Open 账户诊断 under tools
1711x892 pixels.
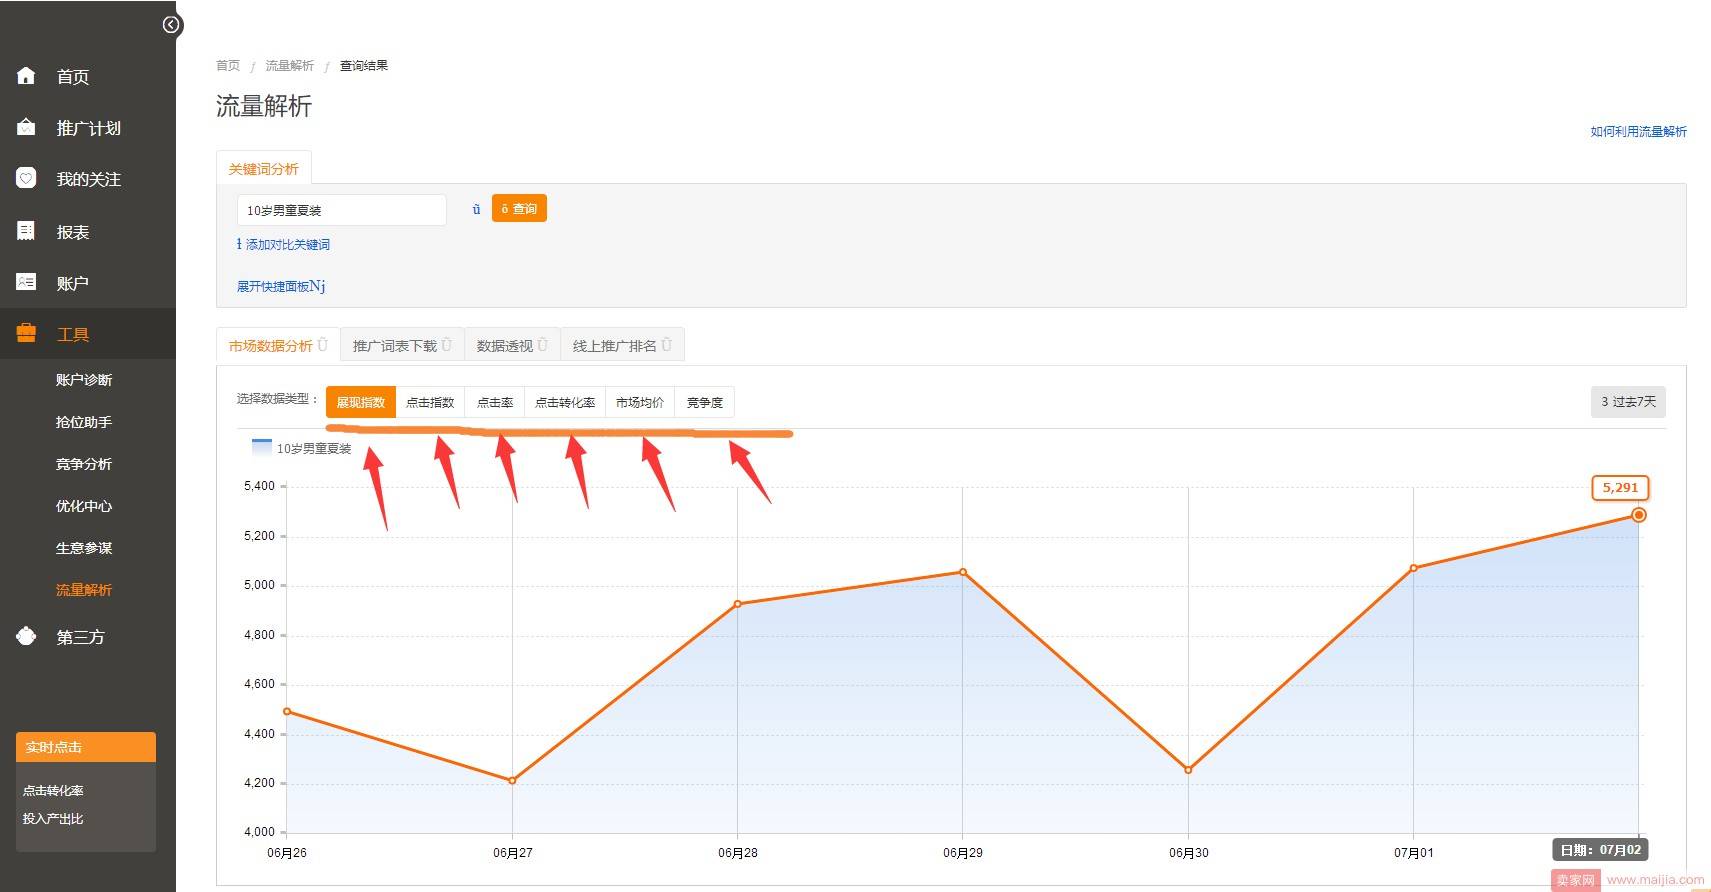point(84,380)
